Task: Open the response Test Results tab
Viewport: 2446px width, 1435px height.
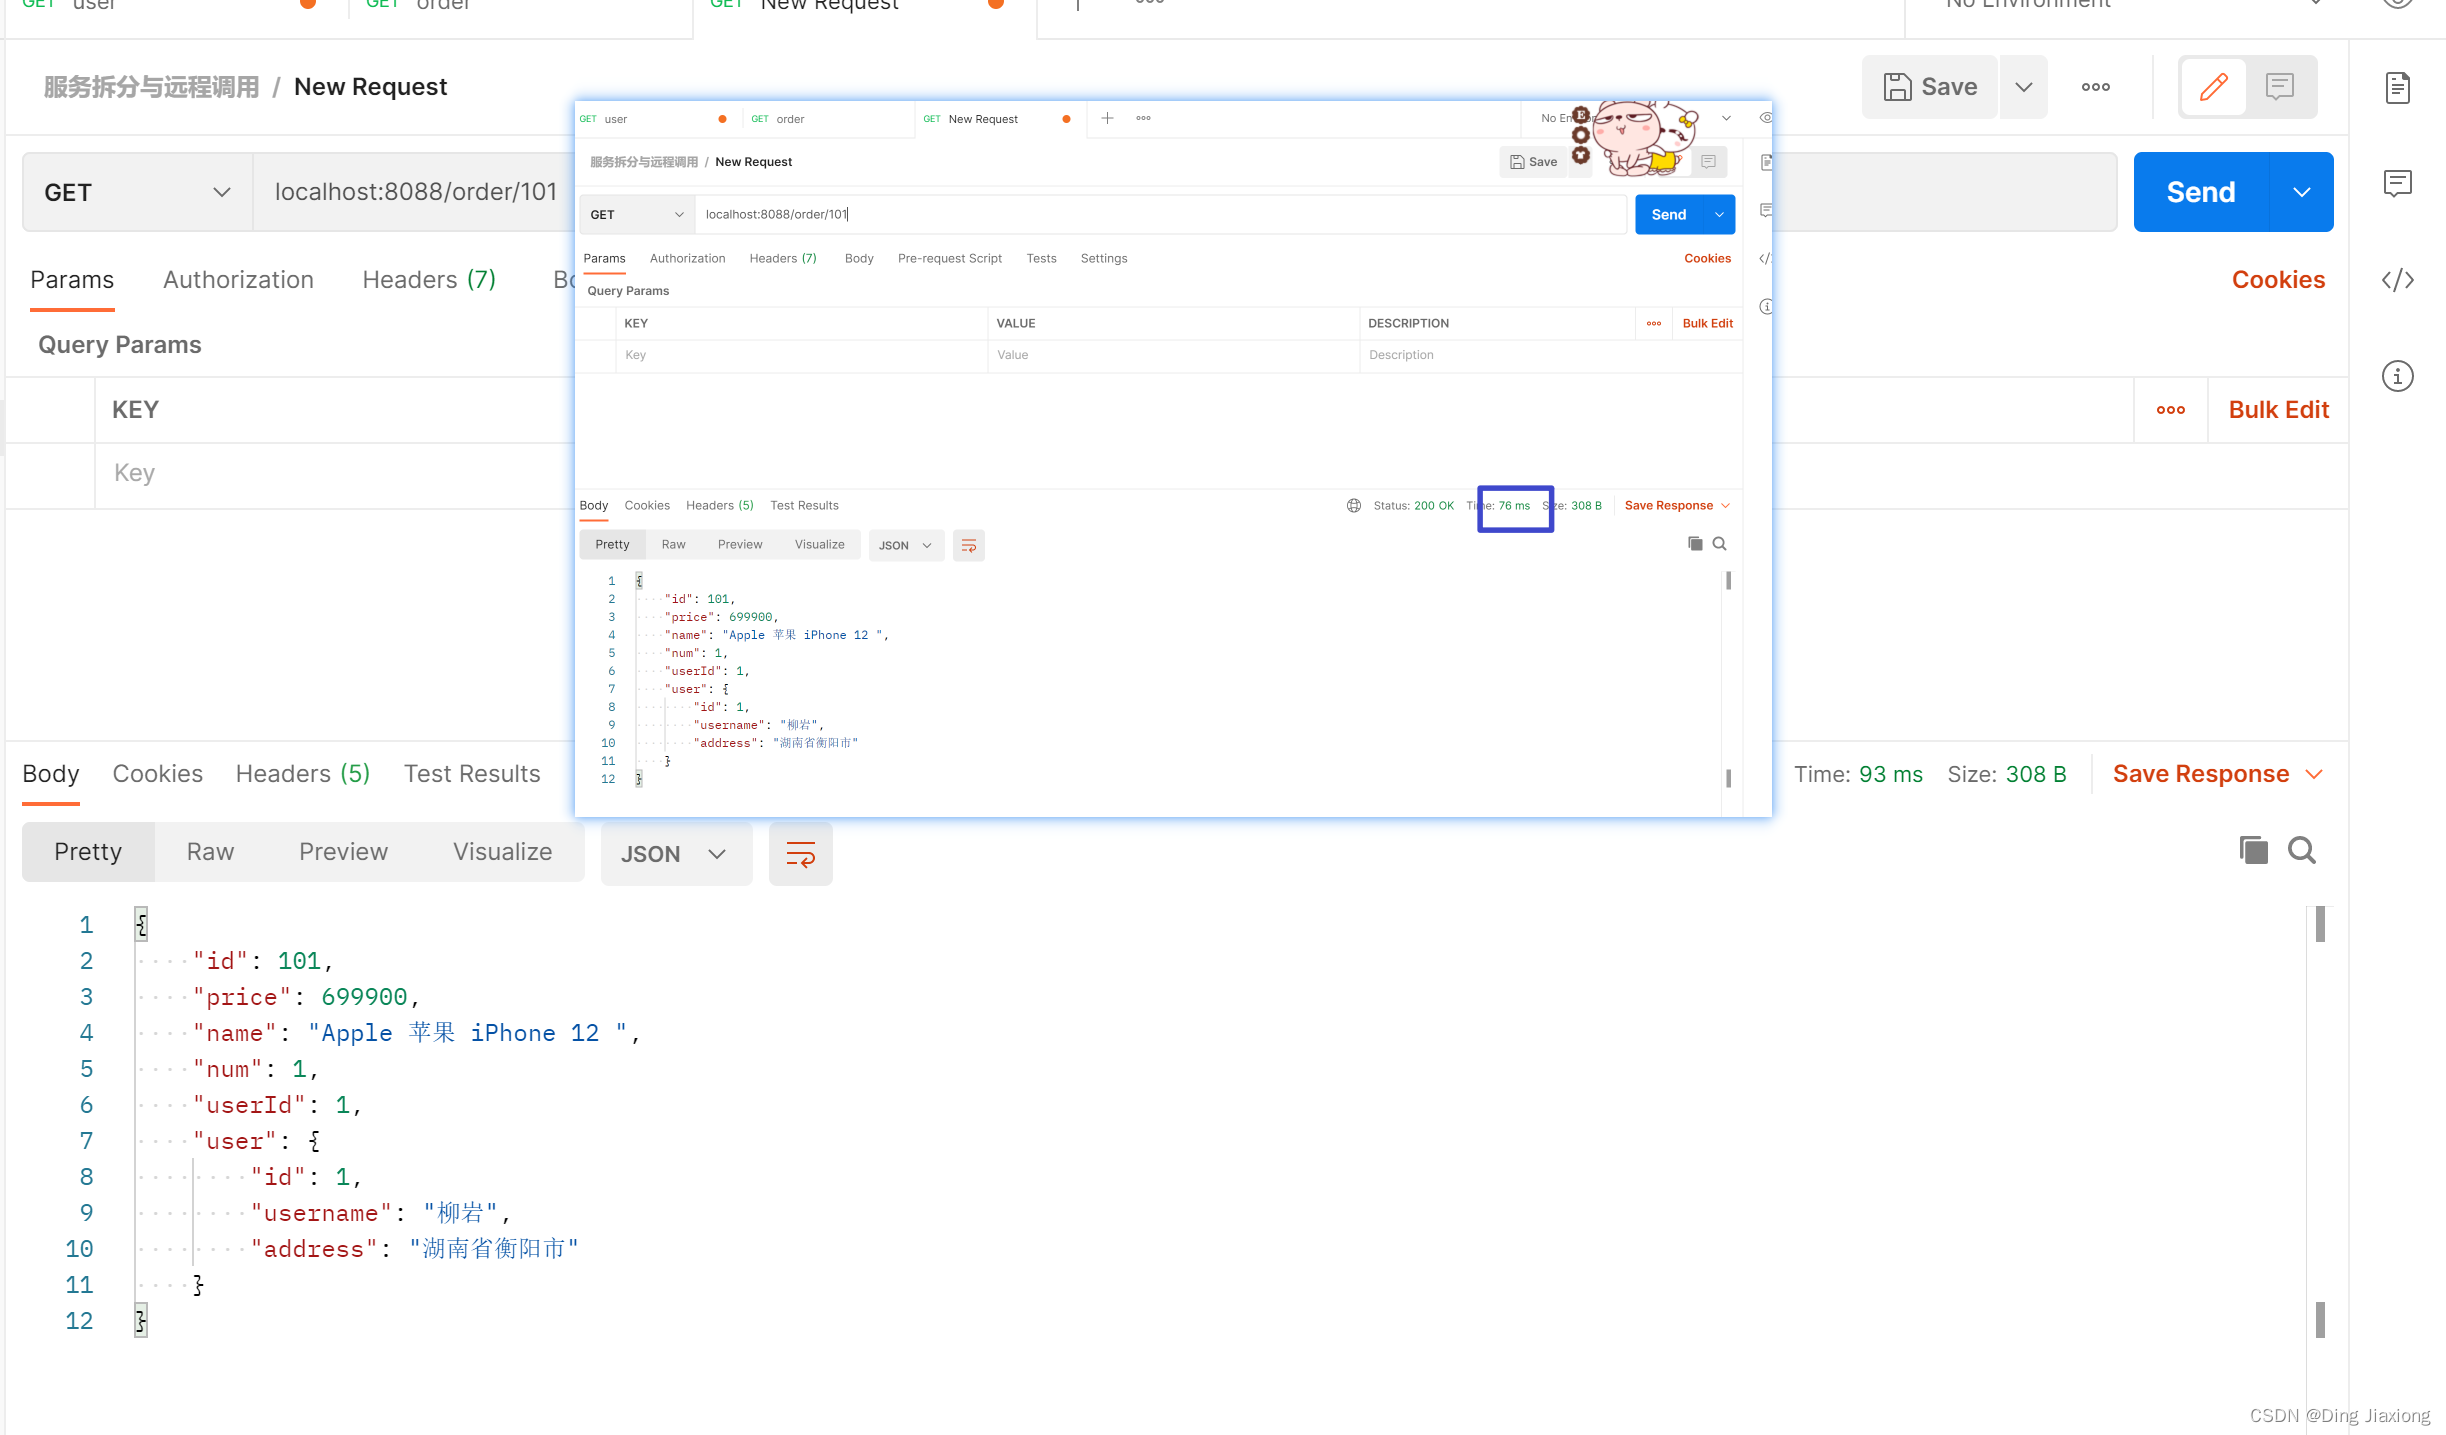Action: pyautogui.click(x=471, y=774)
